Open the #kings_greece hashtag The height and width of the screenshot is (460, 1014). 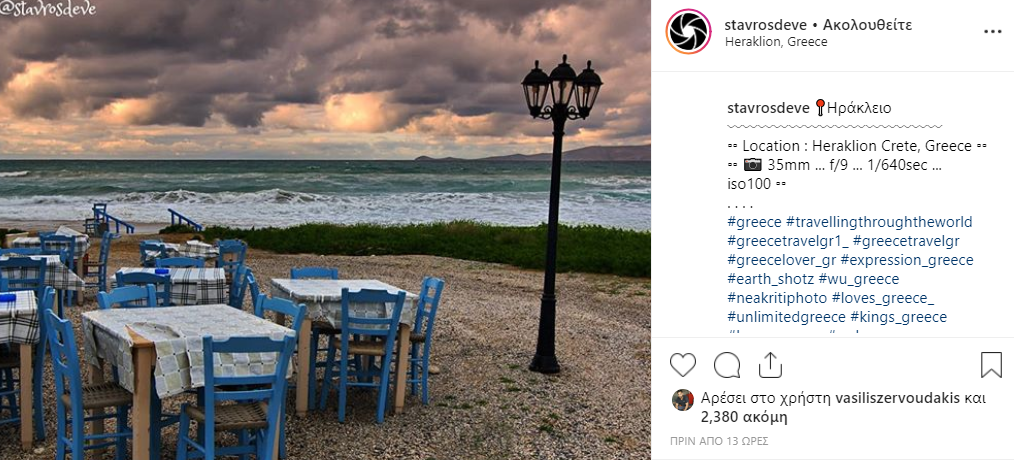898,317
